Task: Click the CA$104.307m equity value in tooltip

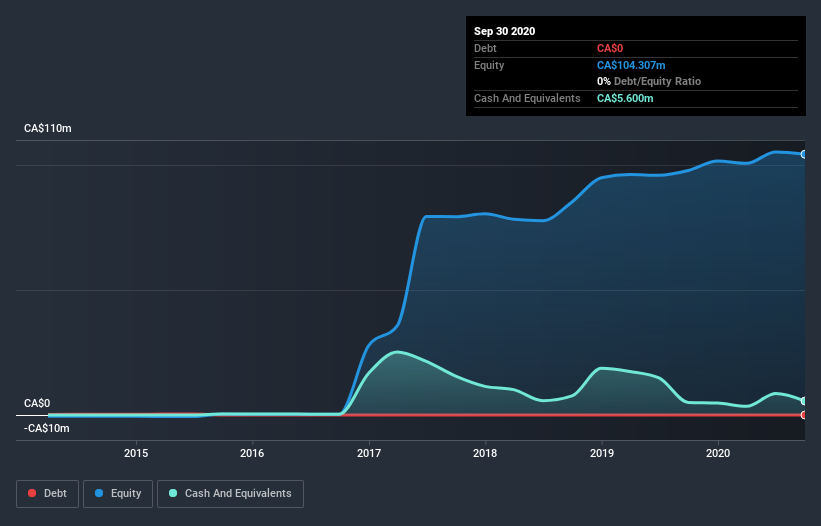Action: click(631, 65)
